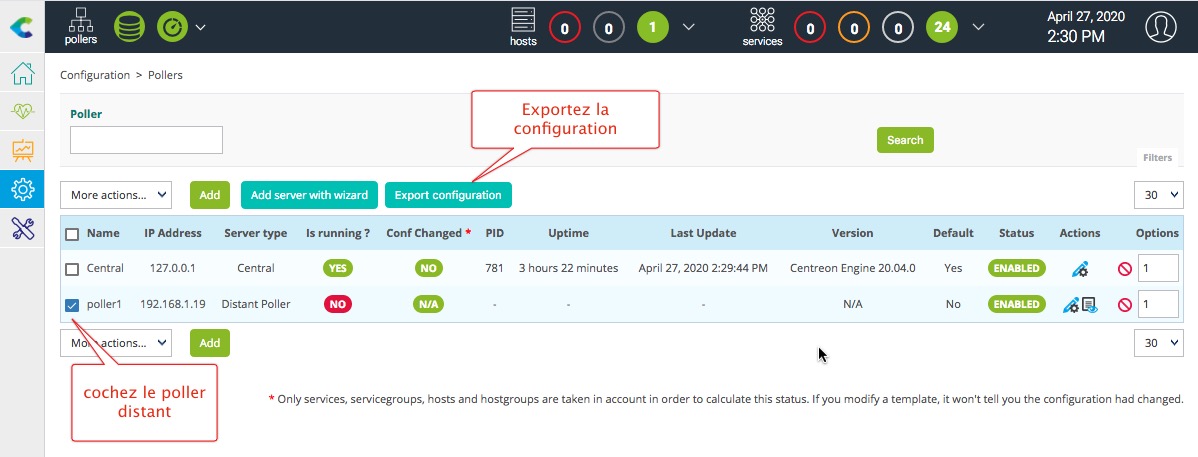Click the Add server with wizard button

click(x=309, y=195)
